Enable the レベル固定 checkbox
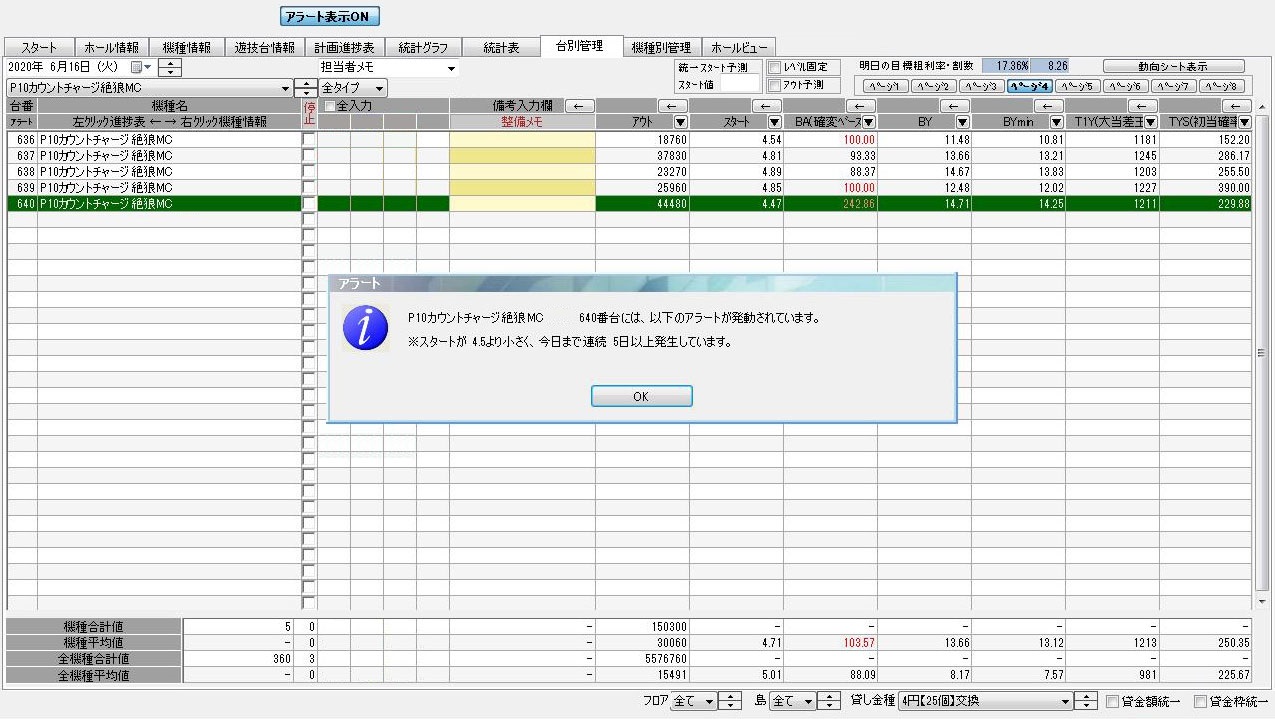The height and width of the screenshot is (719, 1275). click(774, 67)
